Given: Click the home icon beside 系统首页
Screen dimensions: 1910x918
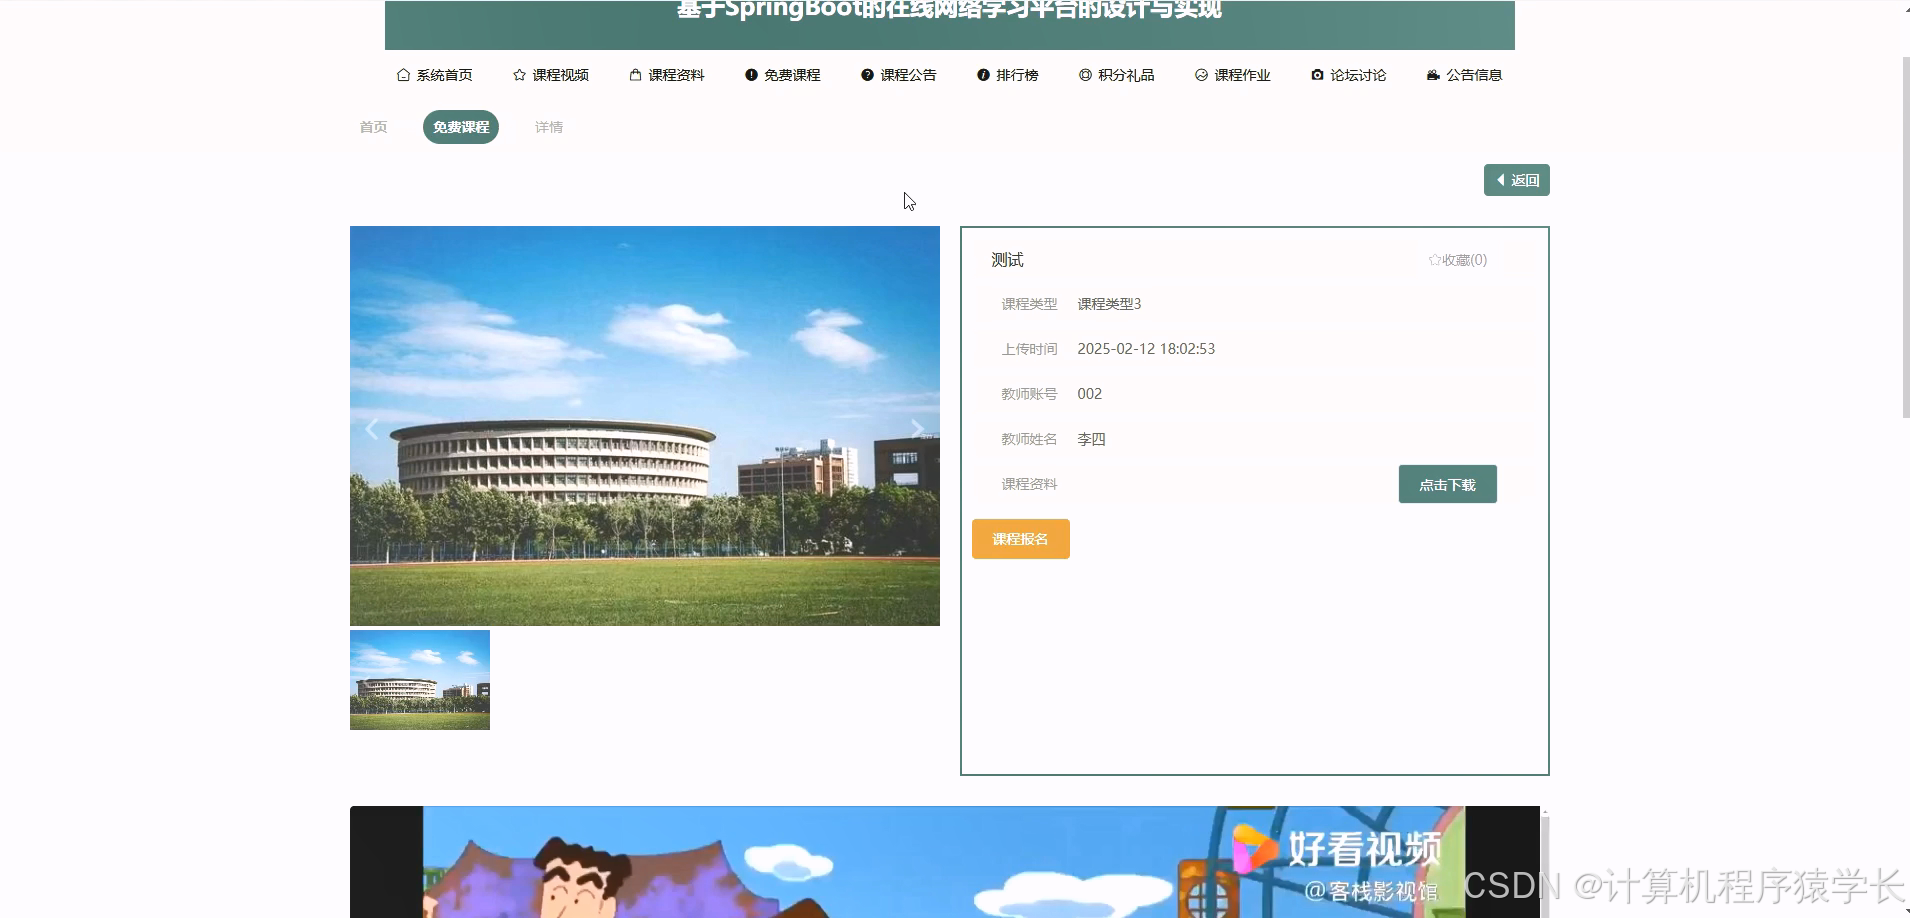Looking at the screenshot, I should coord(403,74).
